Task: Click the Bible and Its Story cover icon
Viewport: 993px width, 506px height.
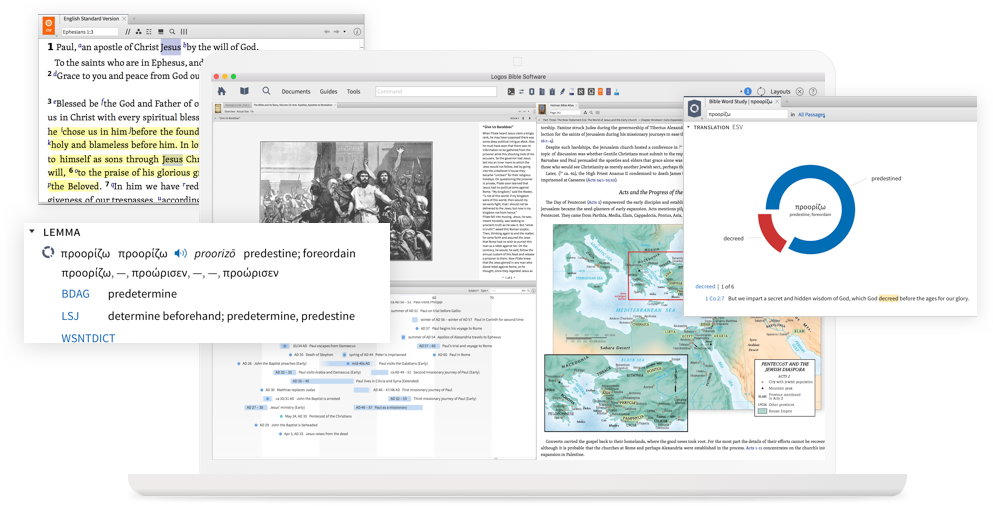Action: 218,109
